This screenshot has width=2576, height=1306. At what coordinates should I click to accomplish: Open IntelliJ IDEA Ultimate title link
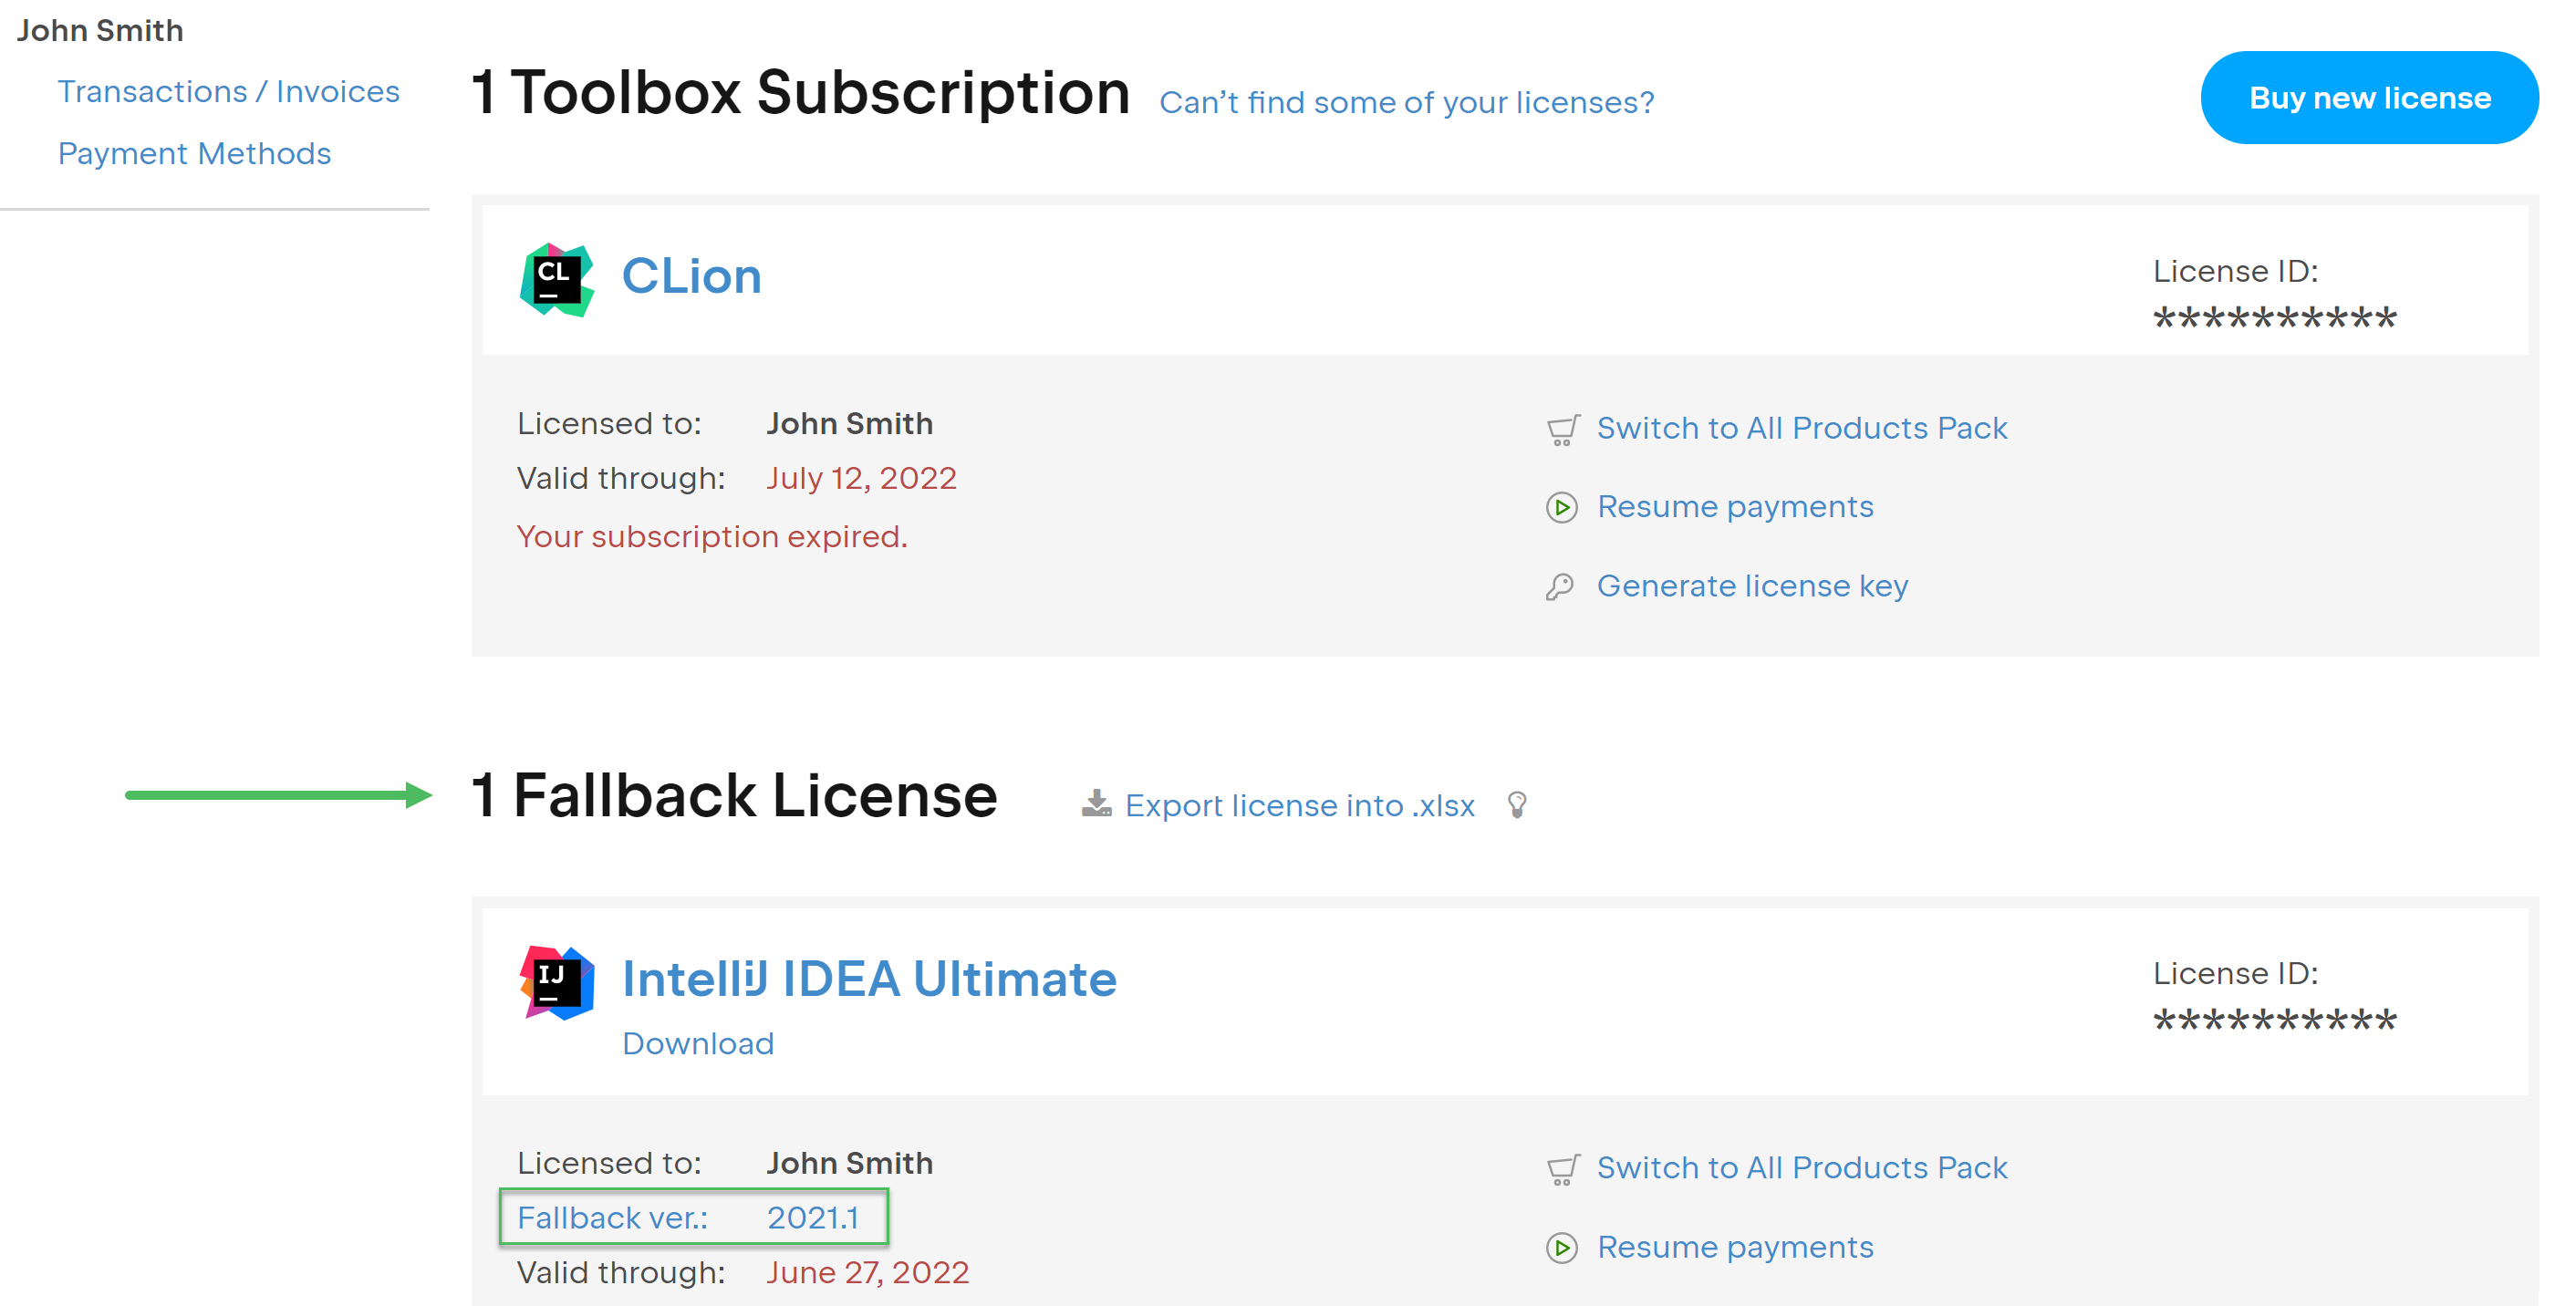click(869, 979)
